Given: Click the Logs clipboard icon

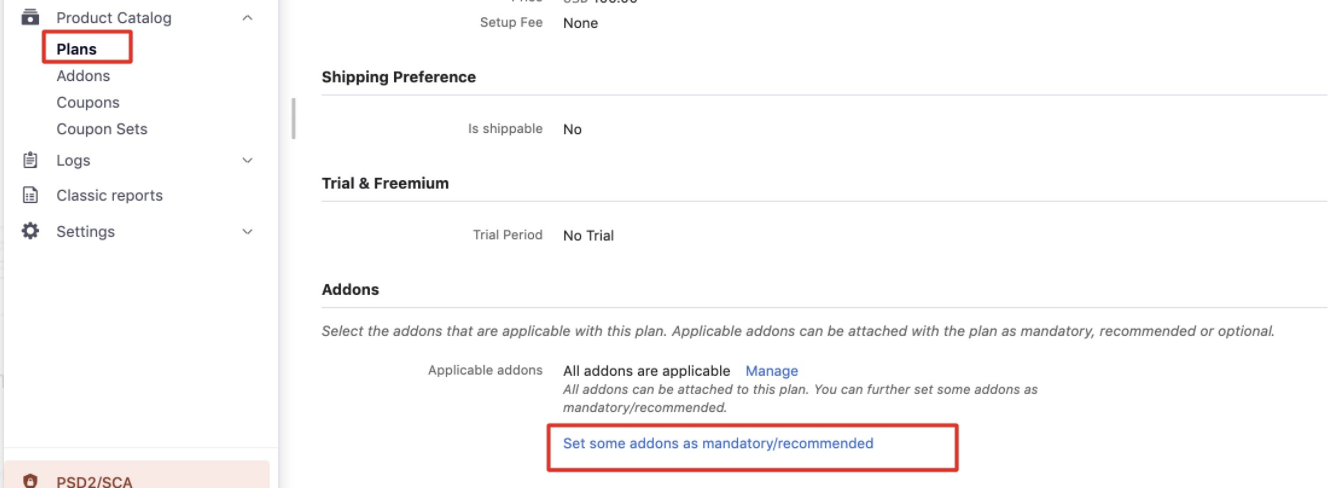Looking at the screenshot, I should (x=30, y=160).
